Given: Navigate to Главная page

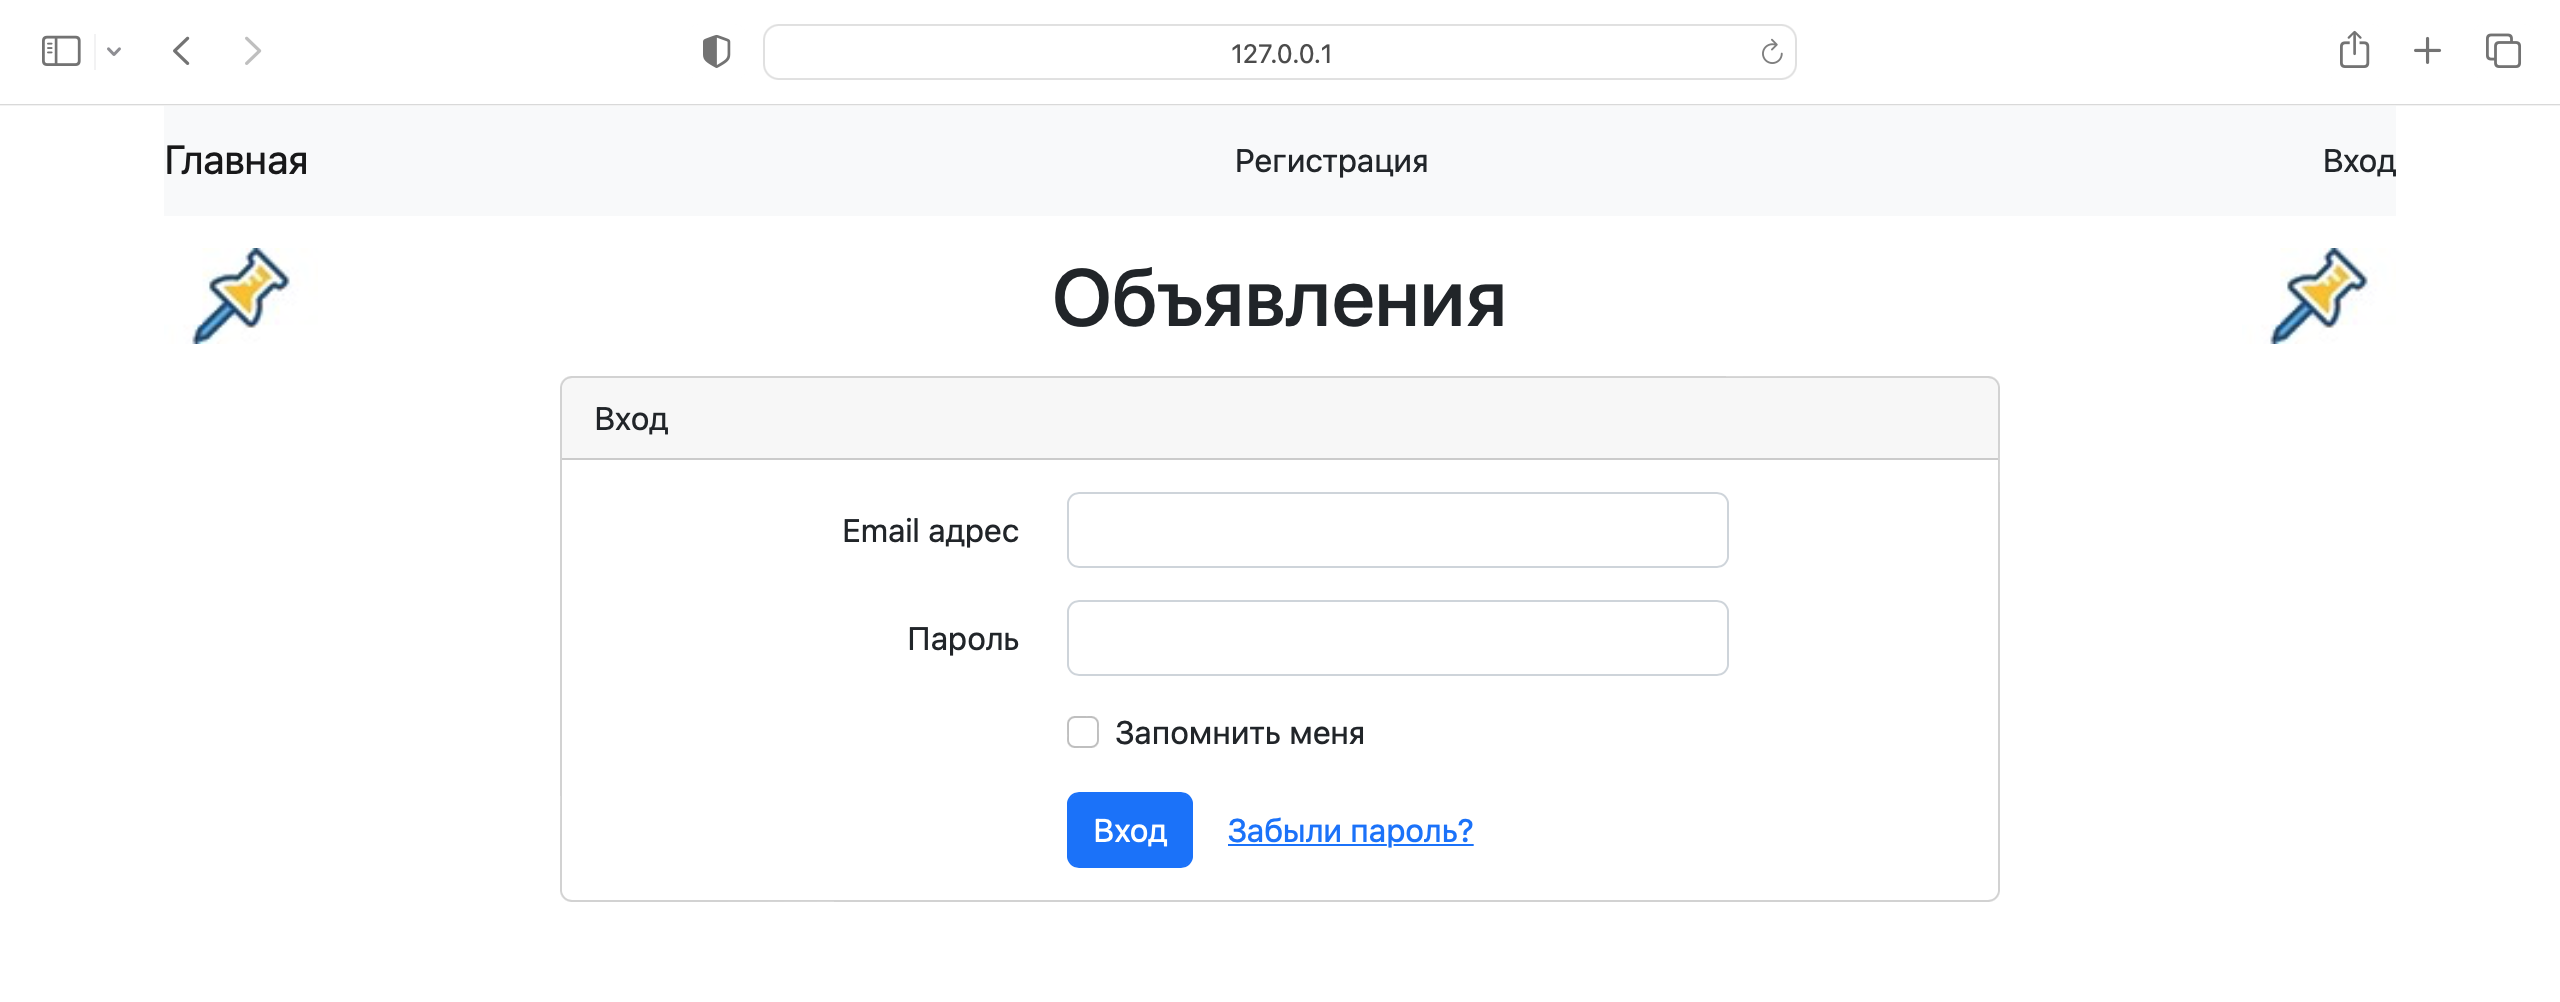Looking at the screenshot, I should [236, 160].
